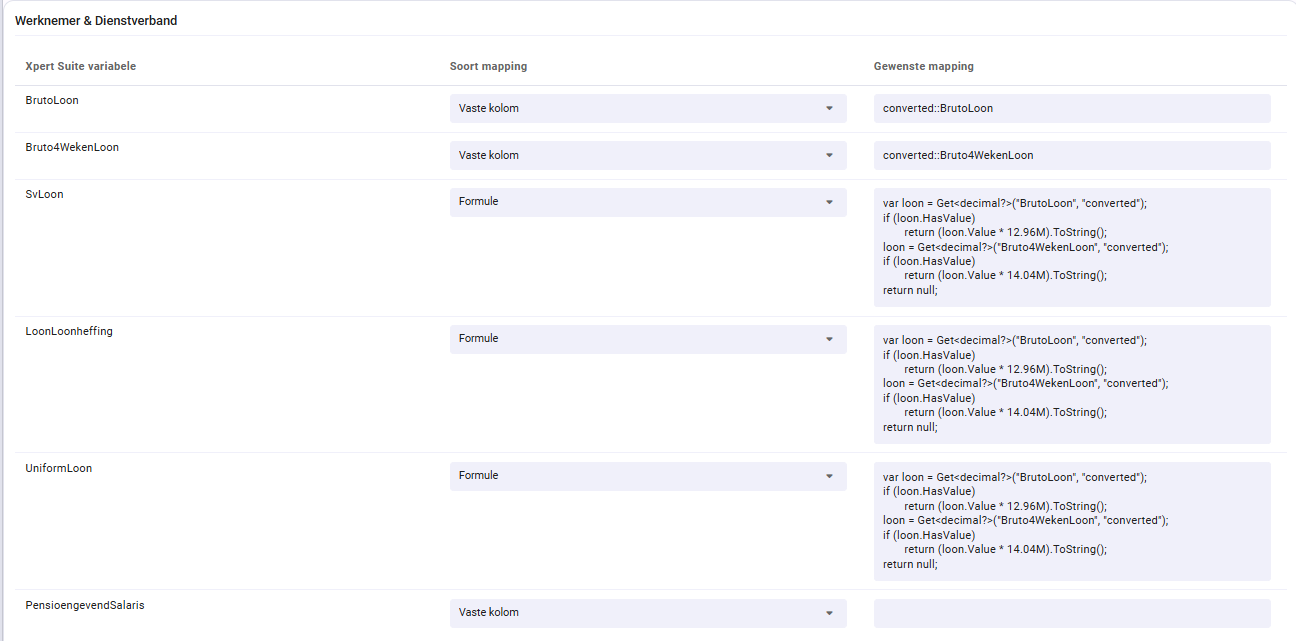Click the SvLoon formula text area
Viewport: 1296px width, 641px height.
tap(1072, 247)
